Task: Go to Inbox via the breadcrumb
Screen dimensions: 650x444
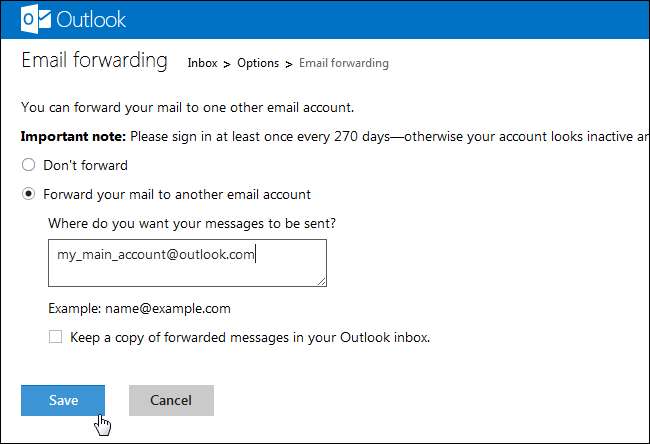Action: (202, 63)
